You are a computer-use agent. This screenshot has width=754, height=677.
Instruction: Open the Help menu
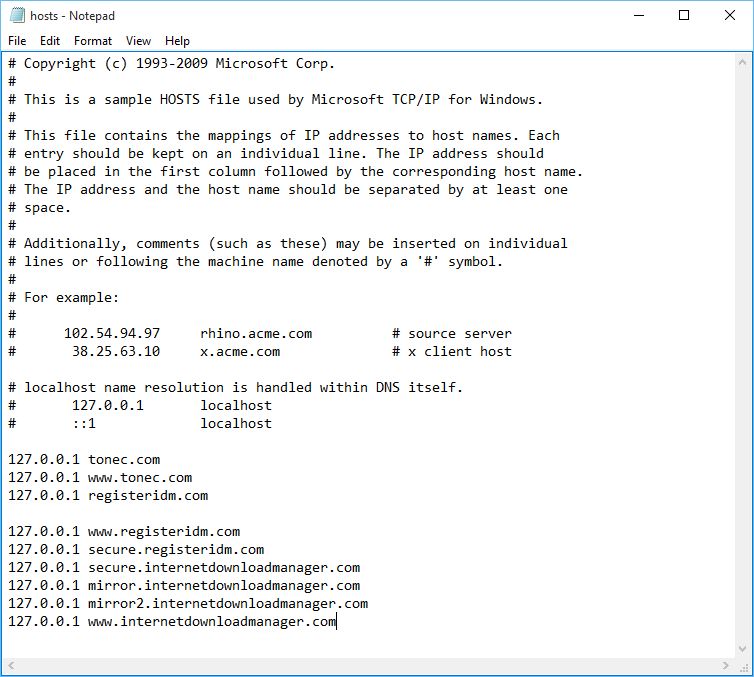coord(177,41)
